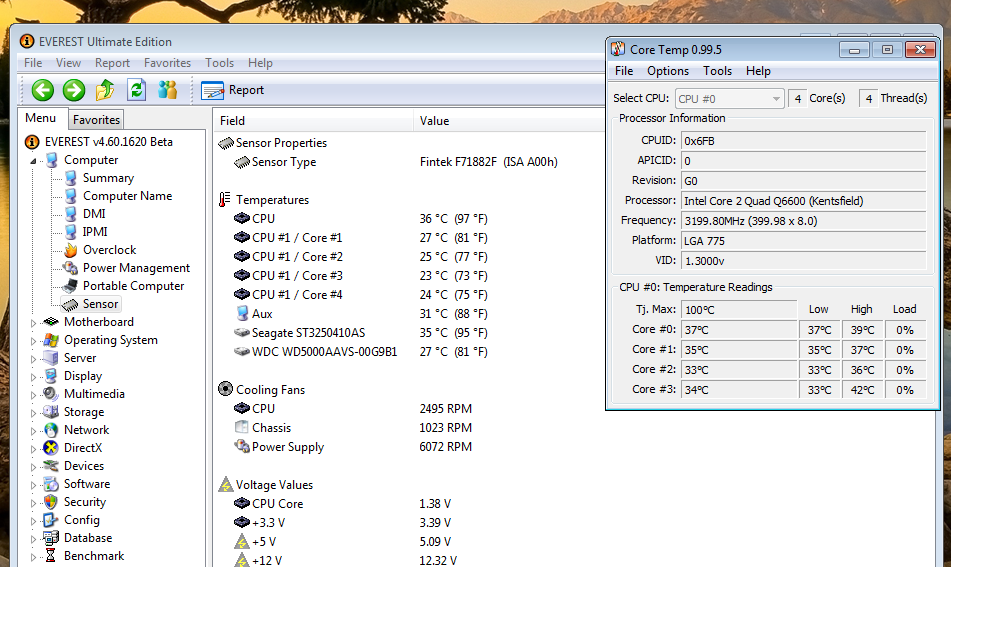1008x630 pixels.
Task: Select Power Management in the tree
Action: pos(136,268)
